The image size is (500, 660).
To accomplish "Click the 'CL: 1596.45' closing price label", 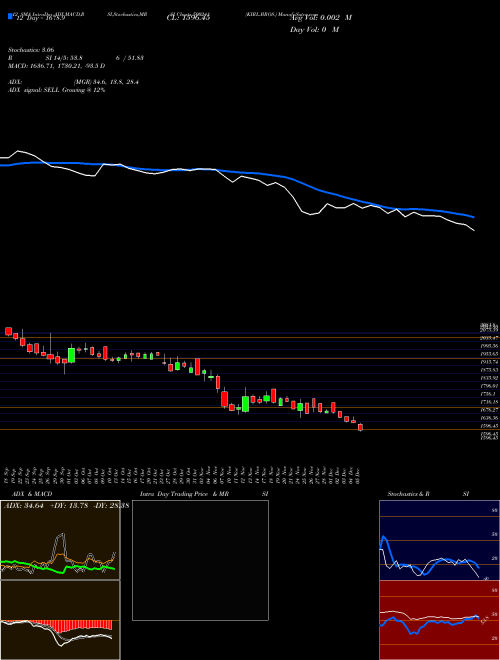I will click(188, 18).
